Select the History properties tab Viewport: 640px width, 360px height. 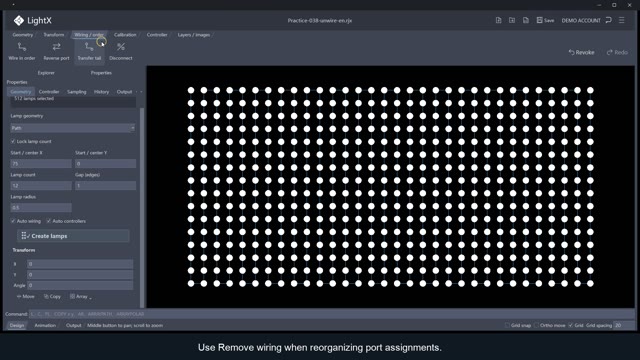(x=101, y=92)
